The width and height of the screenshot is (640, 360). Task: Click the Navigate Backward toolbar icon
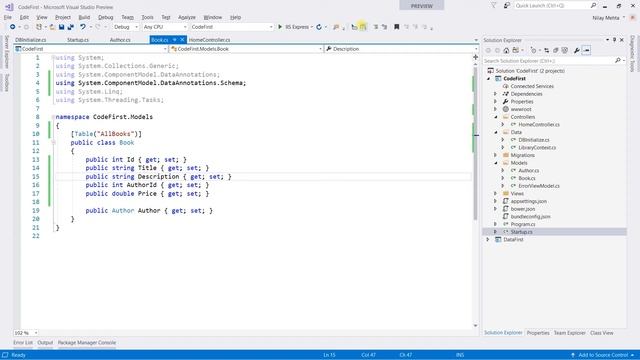pyautogui.click(x=13, y=27)
